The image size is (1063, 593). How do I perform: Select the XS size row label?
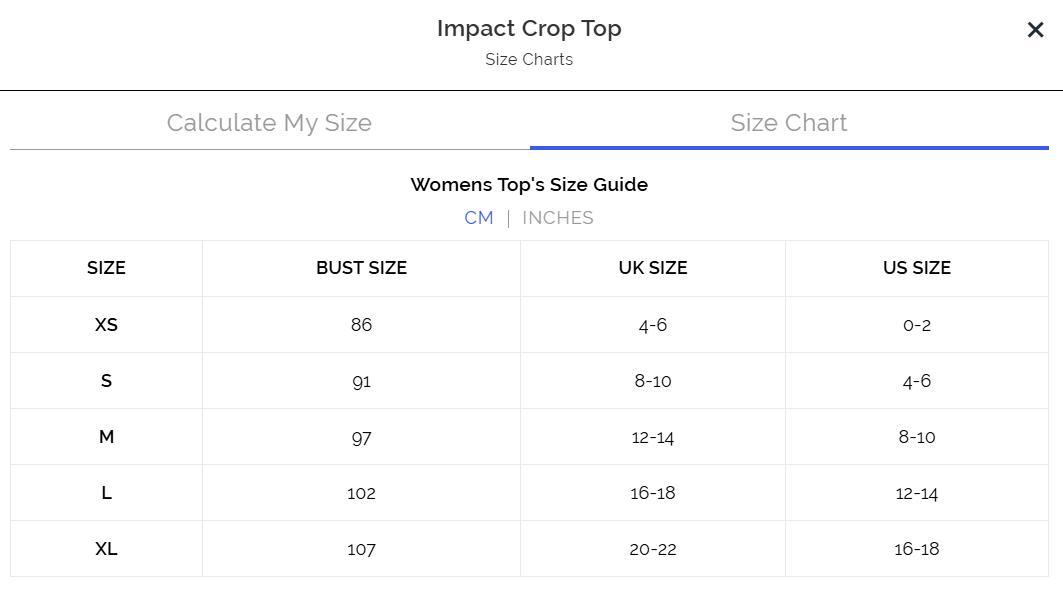tap(106, 325)
